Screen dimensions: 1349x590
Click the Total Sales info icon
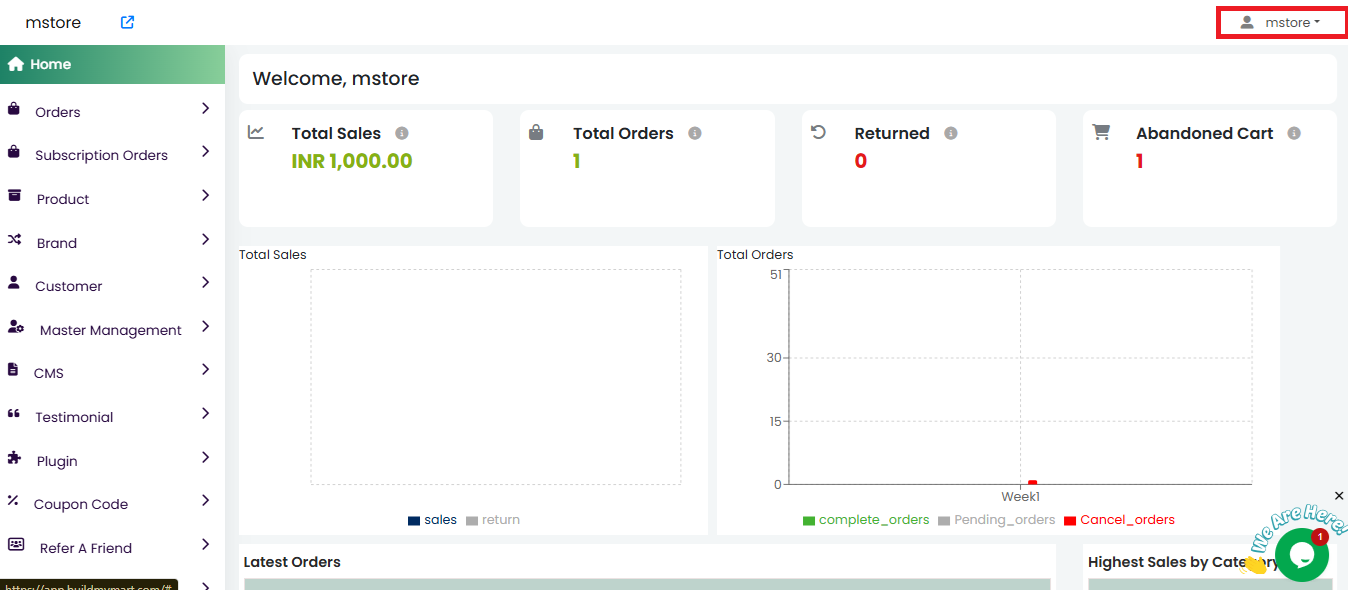pyautogui.click(x=402, y=133)
